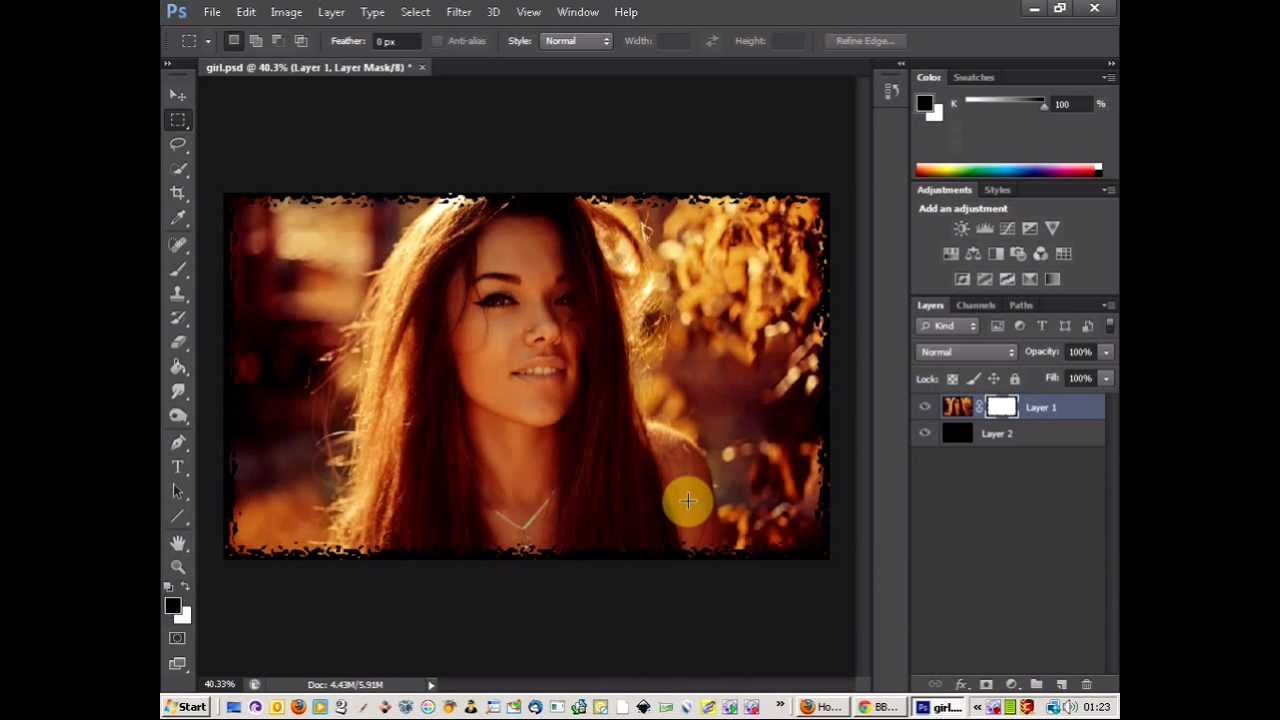The image size is (1280, 720).
Task: Click the Feather input field
Action: click(x=397, y=41)
